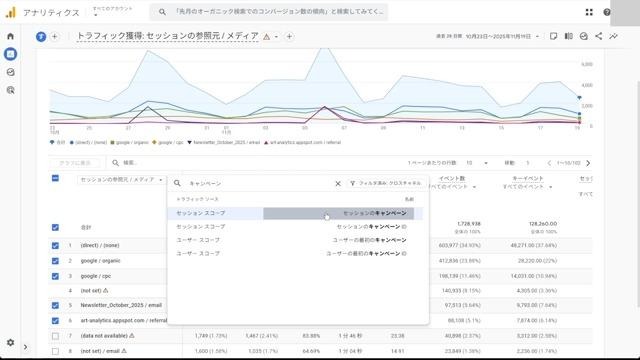Open the all accounts property selector
This screenshot has width=640, height=360.
coord(112,11)
